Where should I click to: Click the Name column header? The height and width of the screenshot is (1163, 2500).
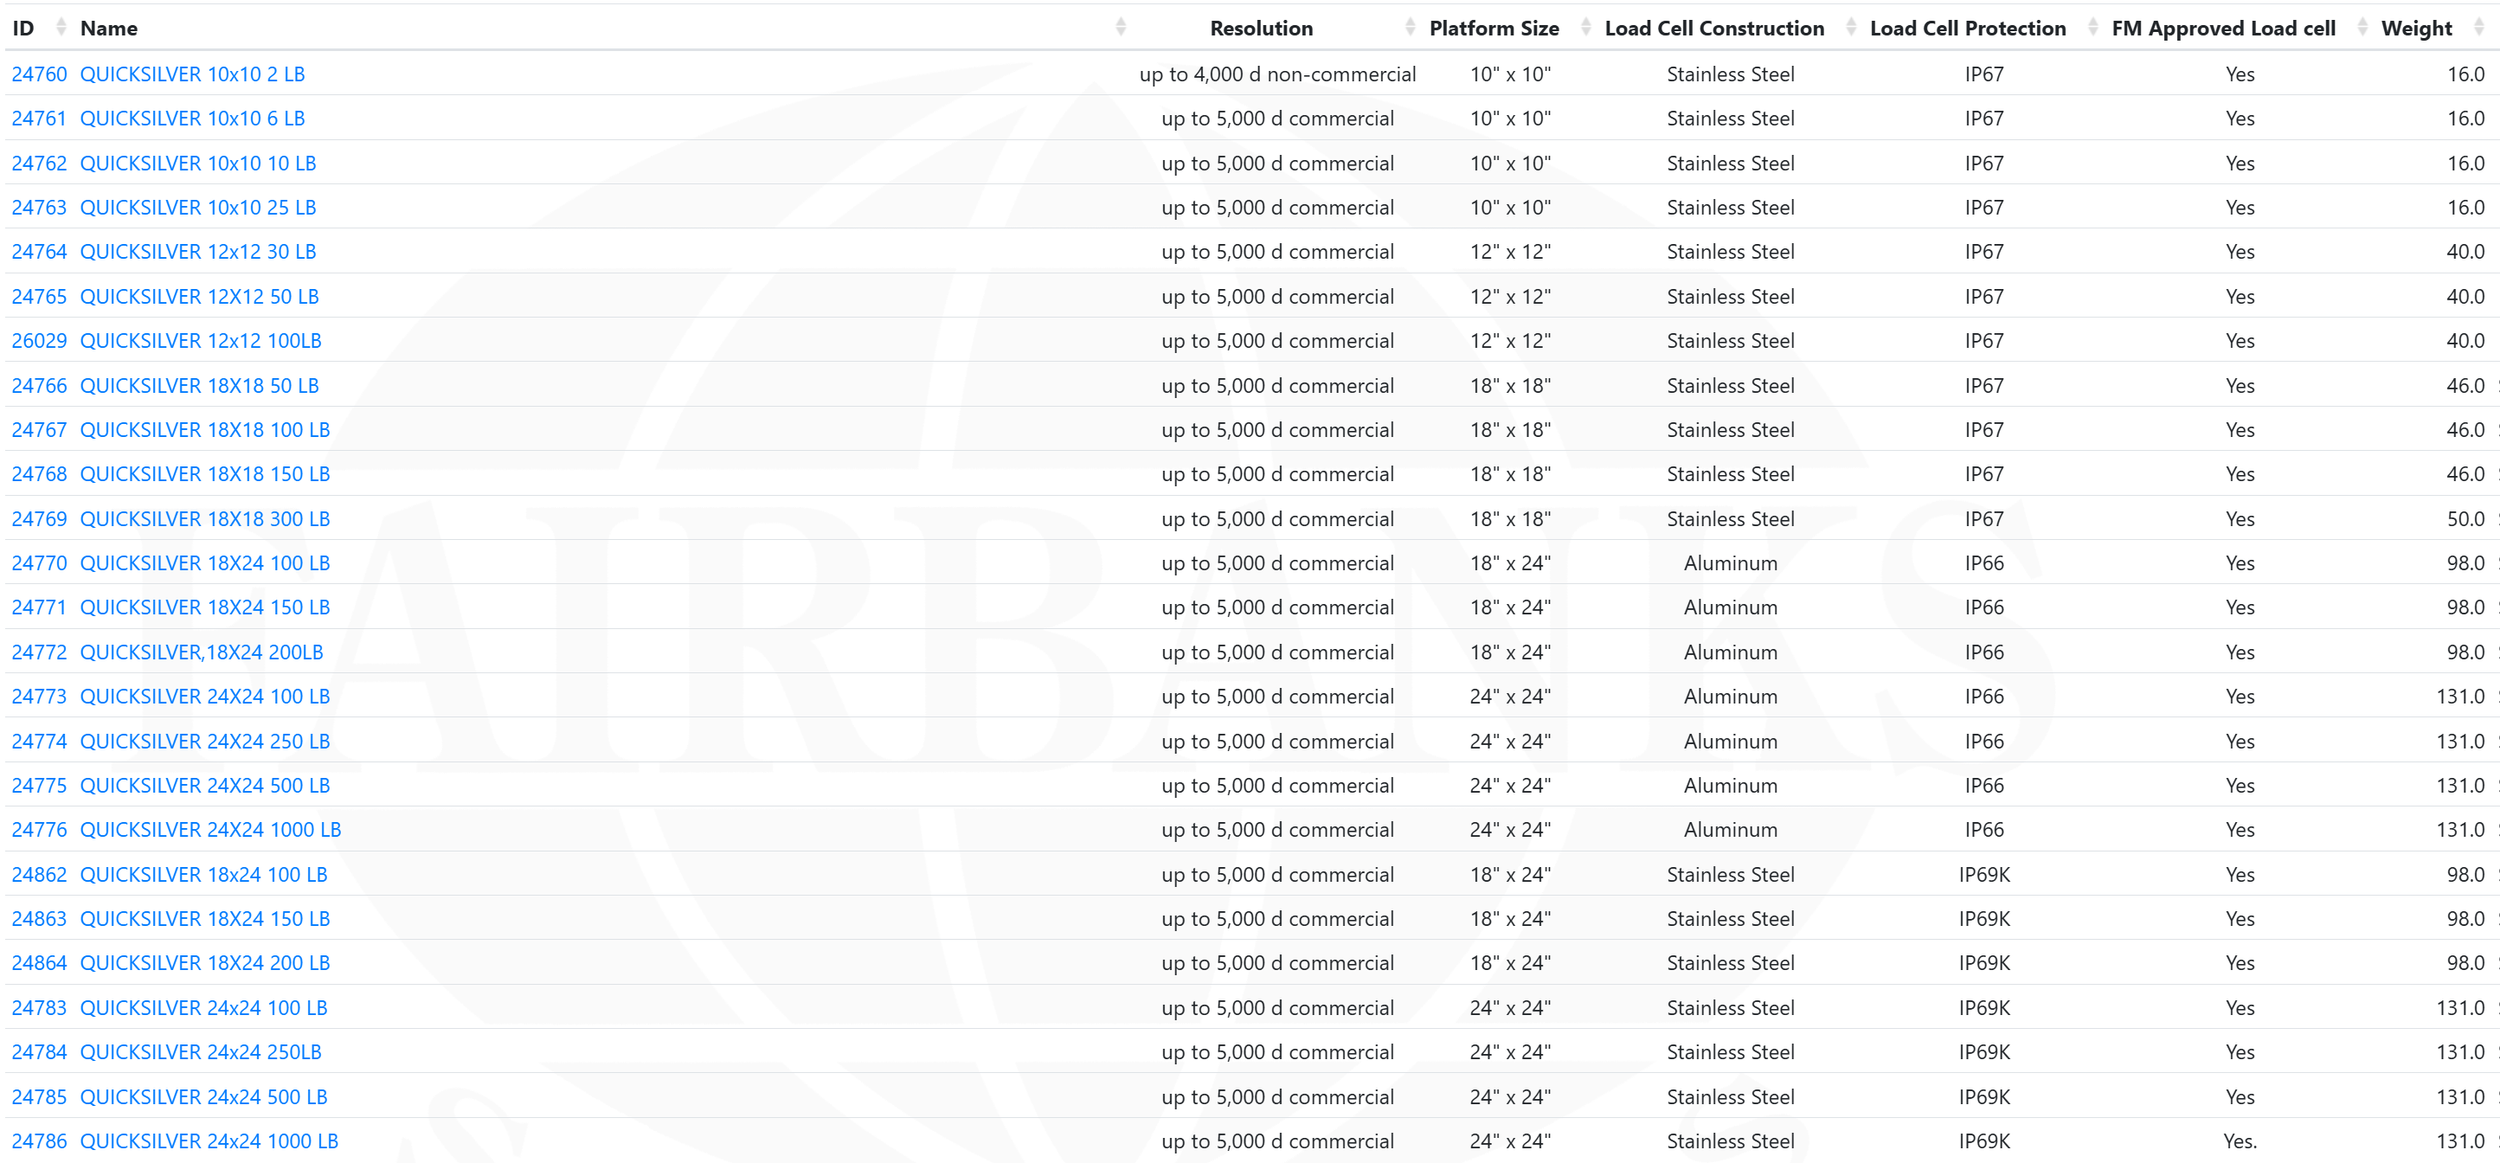pyautogui.click(x=109, y=28)
